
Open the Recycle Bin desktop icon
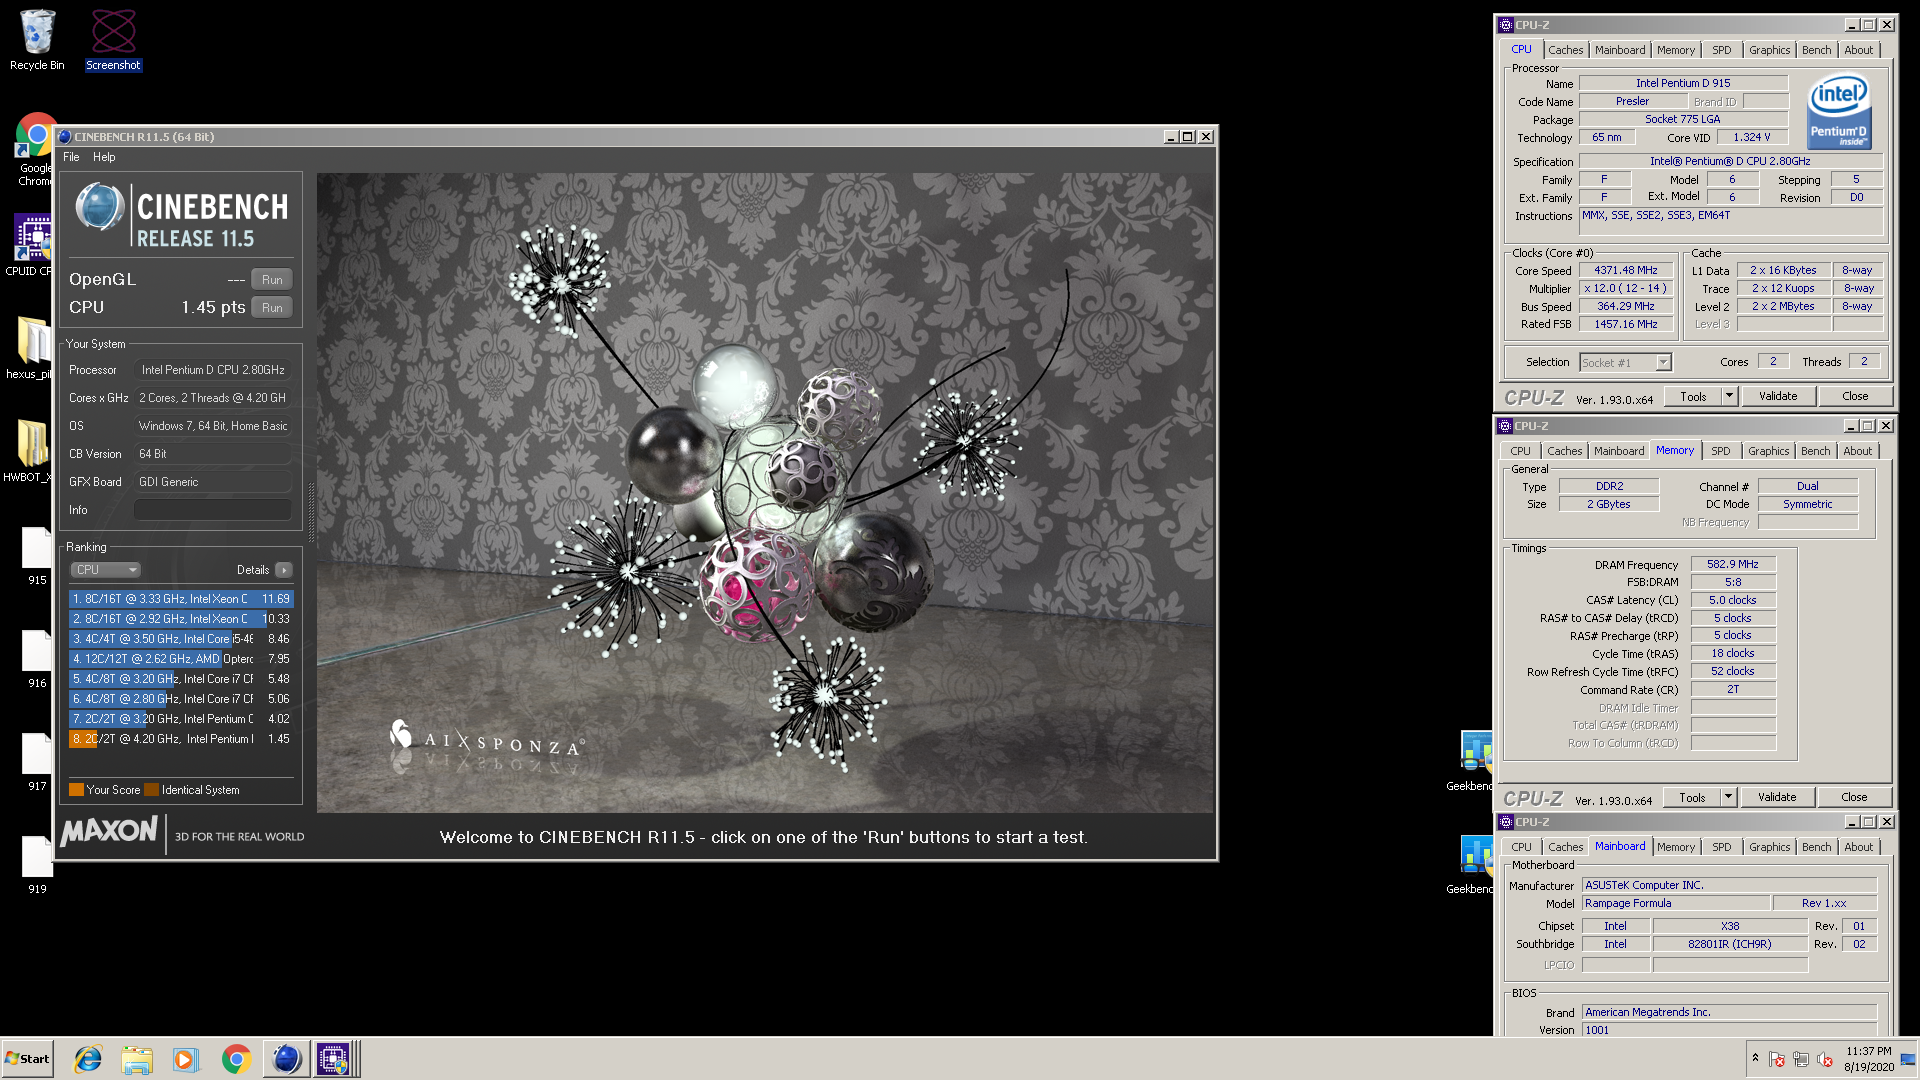click(x=37, y=40)
